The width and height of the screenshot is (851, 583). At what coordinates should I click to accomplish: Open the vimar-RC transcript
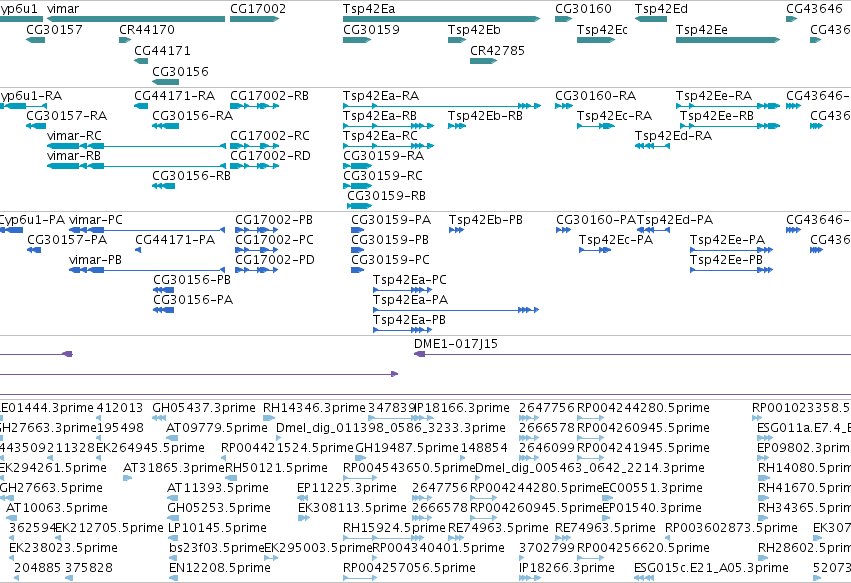(x=136, y=146)
